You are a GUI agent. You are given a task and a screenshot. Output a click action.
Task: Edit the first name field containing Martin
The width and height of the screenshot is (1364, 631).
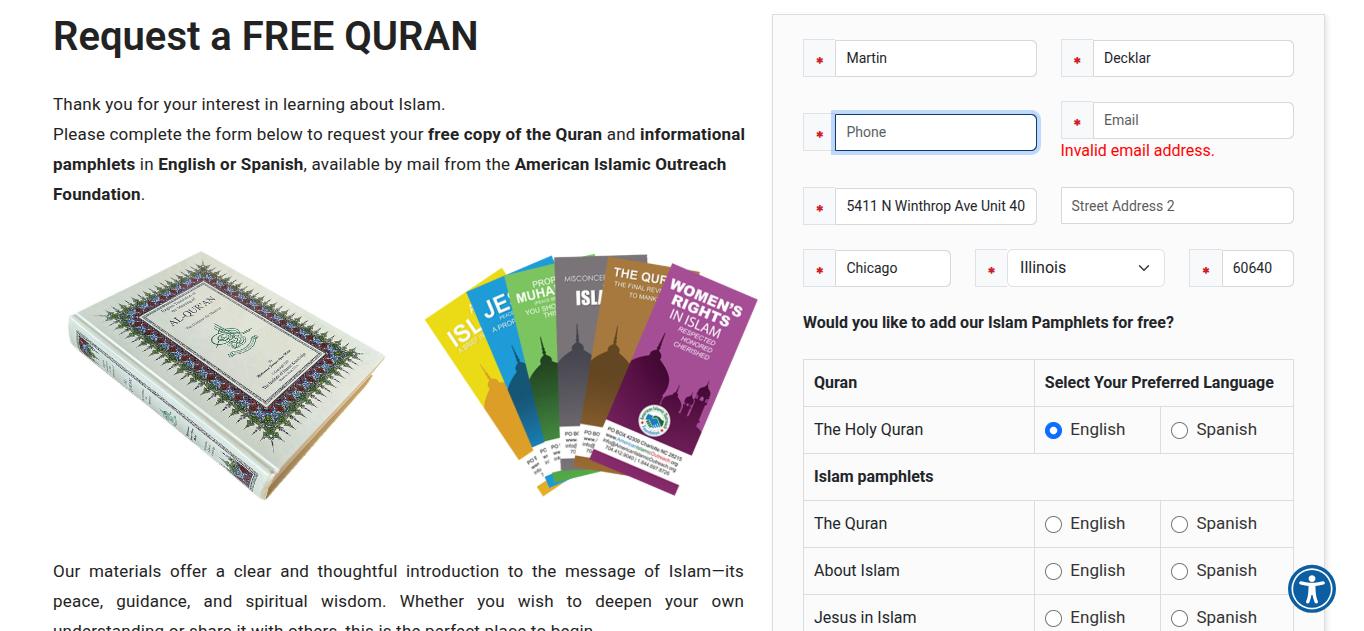(x=935, y=58)
